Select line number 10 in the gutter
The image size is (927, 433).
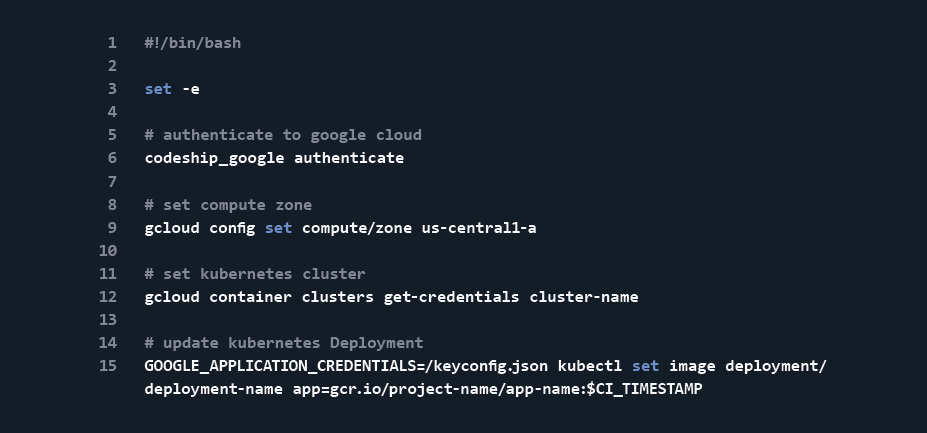108,251
